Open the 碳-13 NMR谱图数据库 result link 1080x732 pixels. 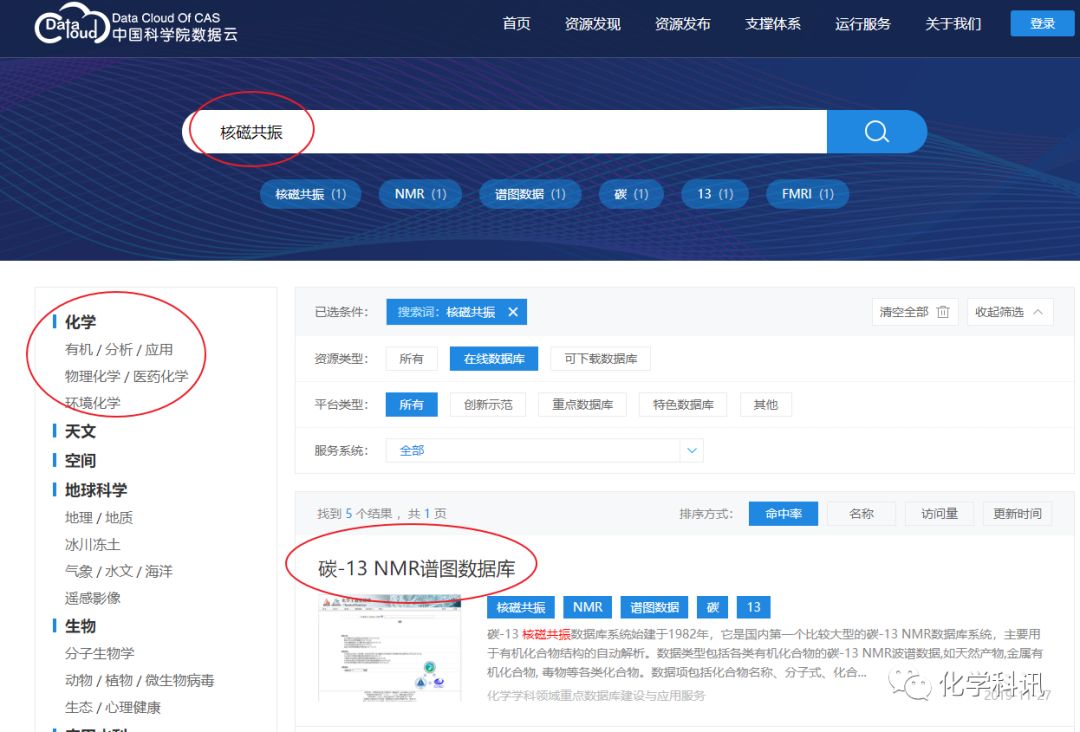[416, 569]
